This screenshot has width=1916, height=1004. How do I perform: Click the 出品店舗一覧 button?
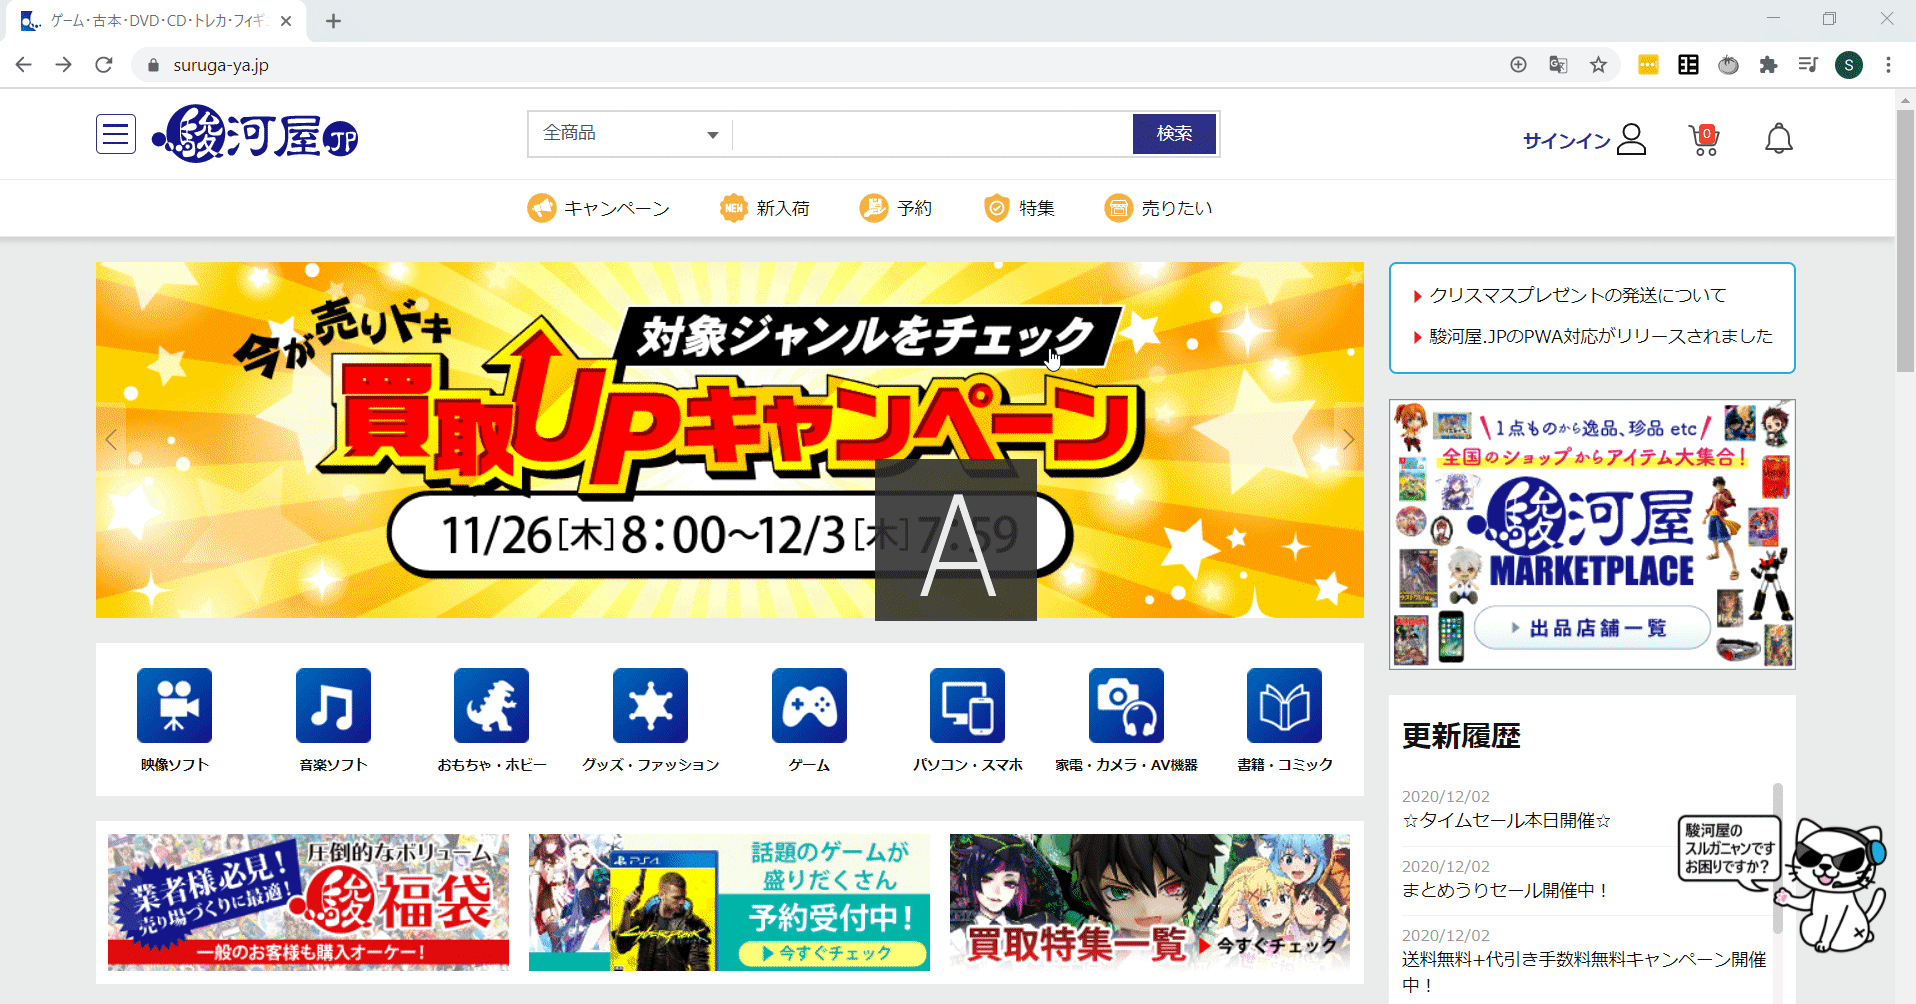click(1591, 628)
